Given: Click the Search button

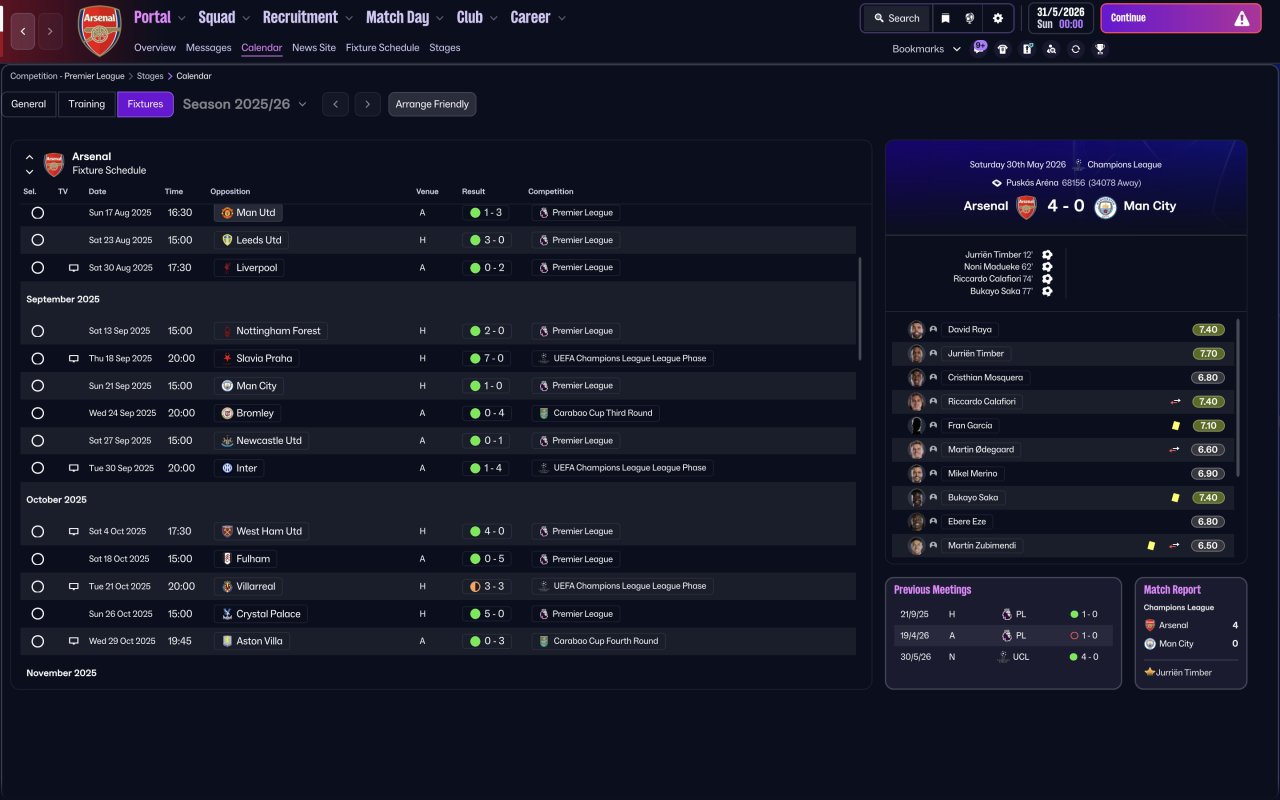Looking at the screenshot, I should (896, 18).
